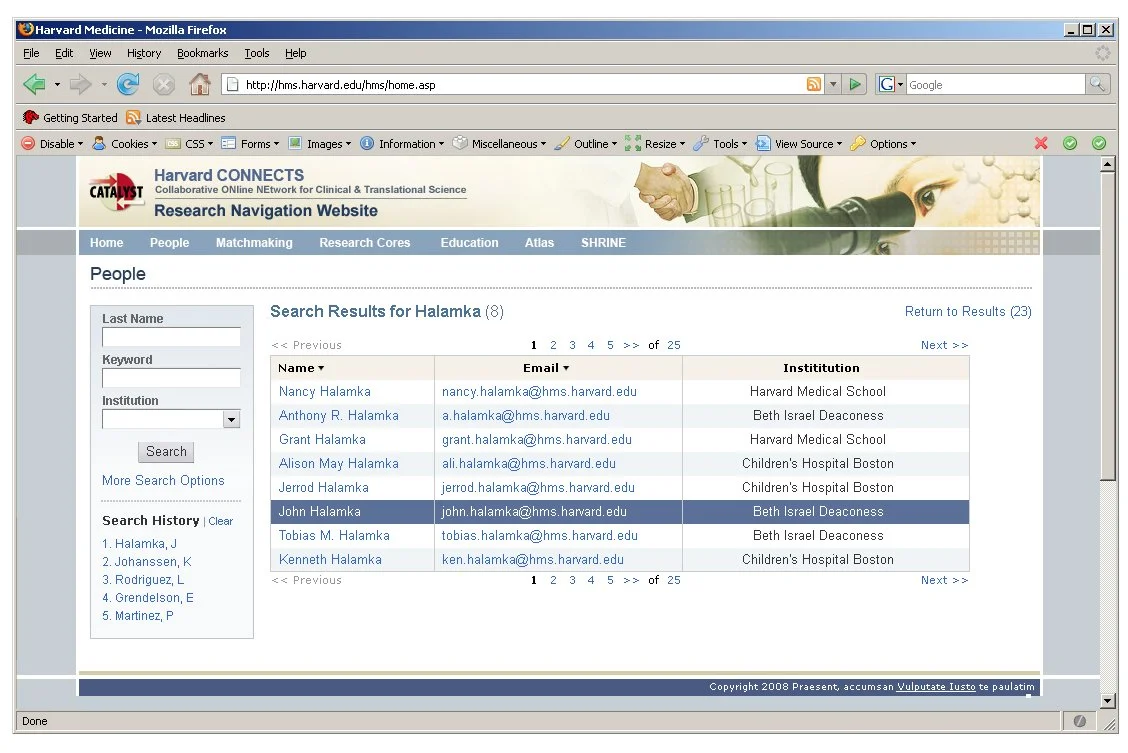This screenshot has width=1128, height=753.
Task: Click the RSS feed icon in address bar
Action: [x=814, y=84]
